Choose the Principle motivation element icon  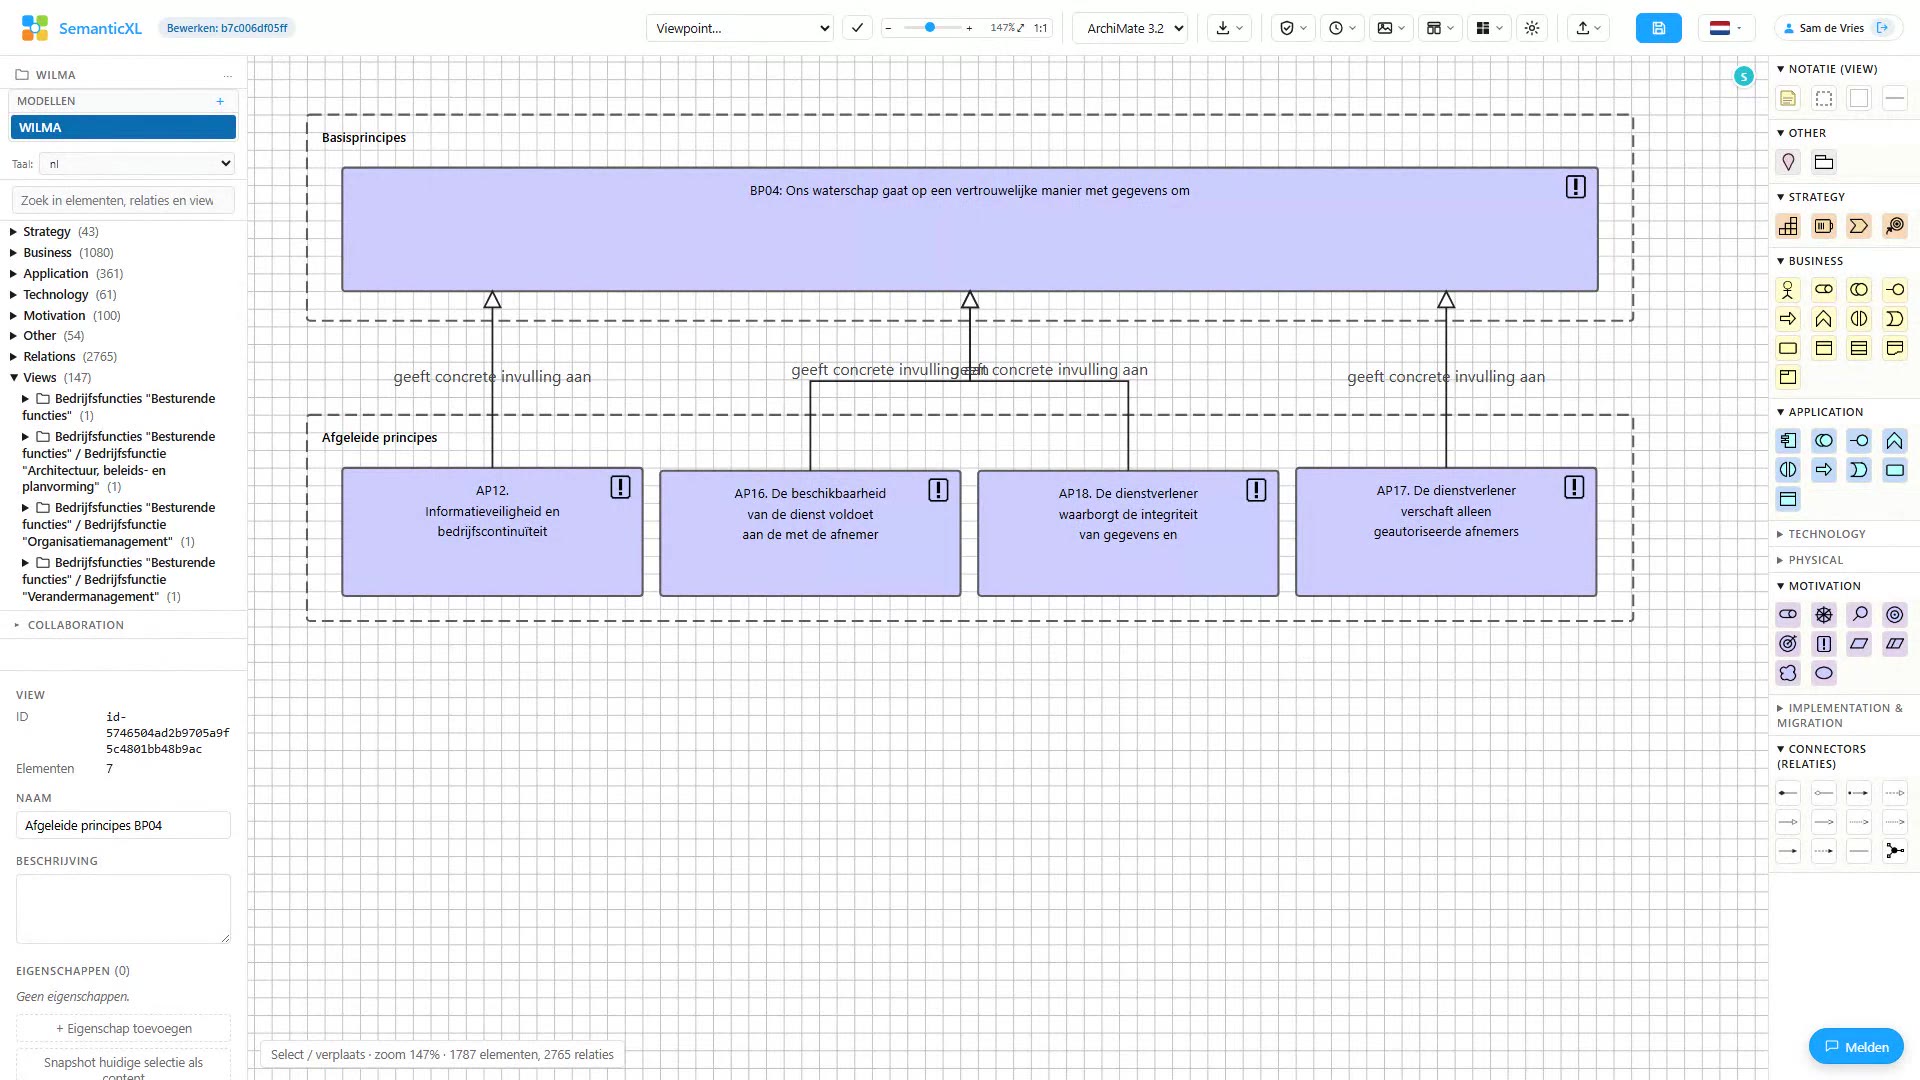(1824, 644)
